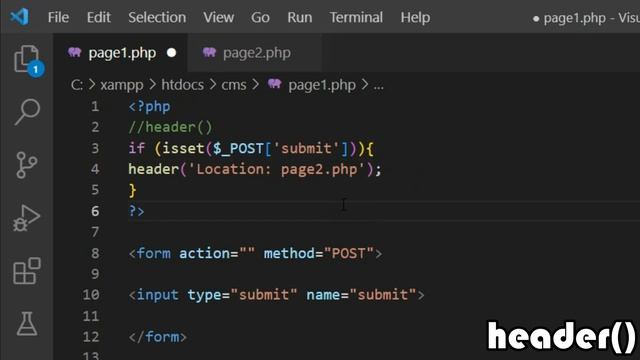This screenshot has width=640, height=360.
Task: Open the Help menu
Action: pos(415,18)
